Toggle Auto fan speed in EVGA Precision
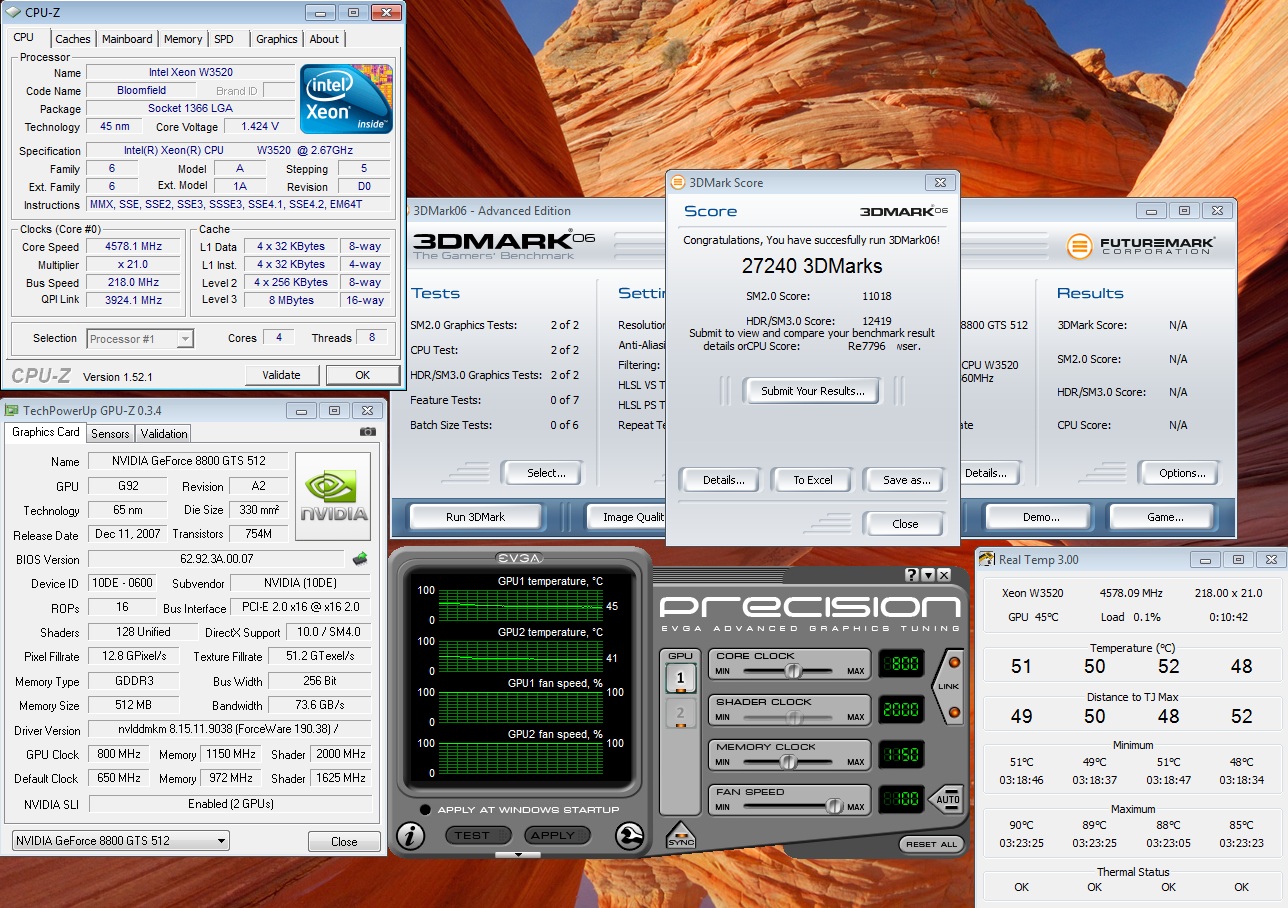Viewport: 1288px width, 908px height. (x=947, y=800)
